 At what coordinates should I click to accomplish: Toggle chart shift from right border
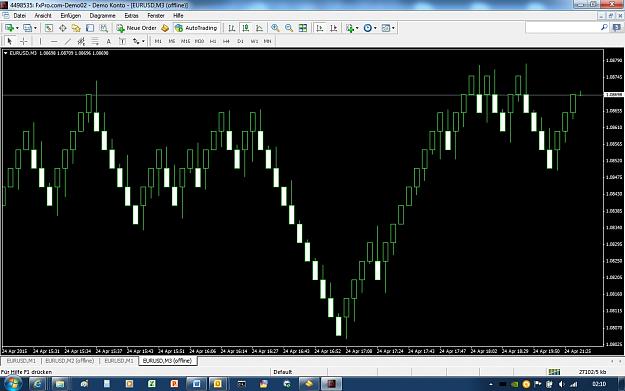(x=334, y=28)
